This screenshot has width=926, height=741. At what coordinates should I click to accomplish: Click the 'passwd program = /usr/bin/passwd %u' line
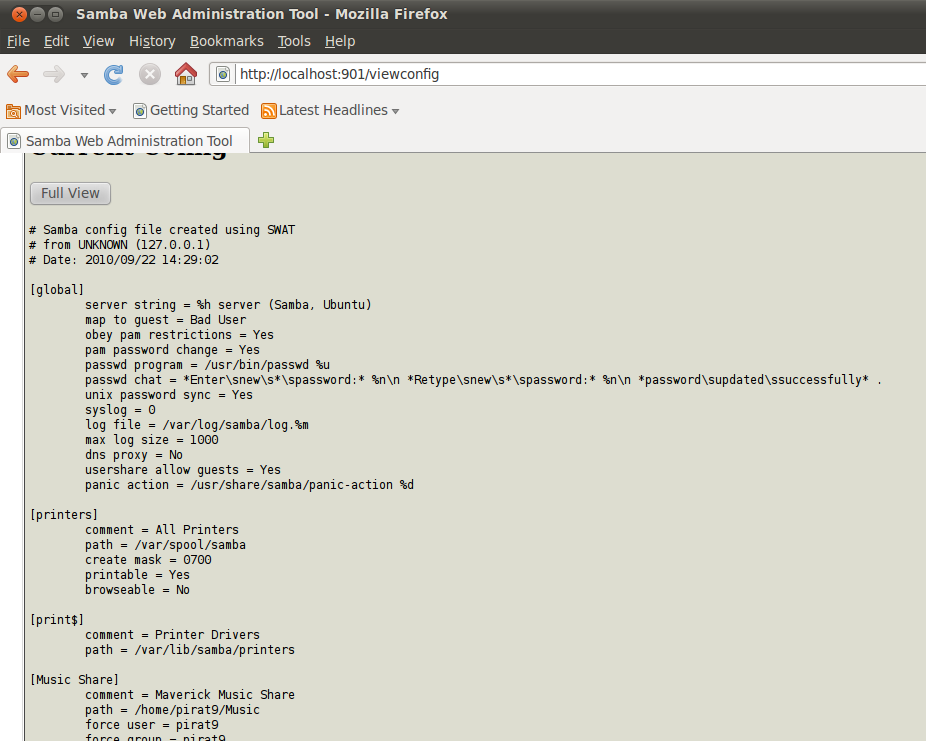(x=207, y=365)
